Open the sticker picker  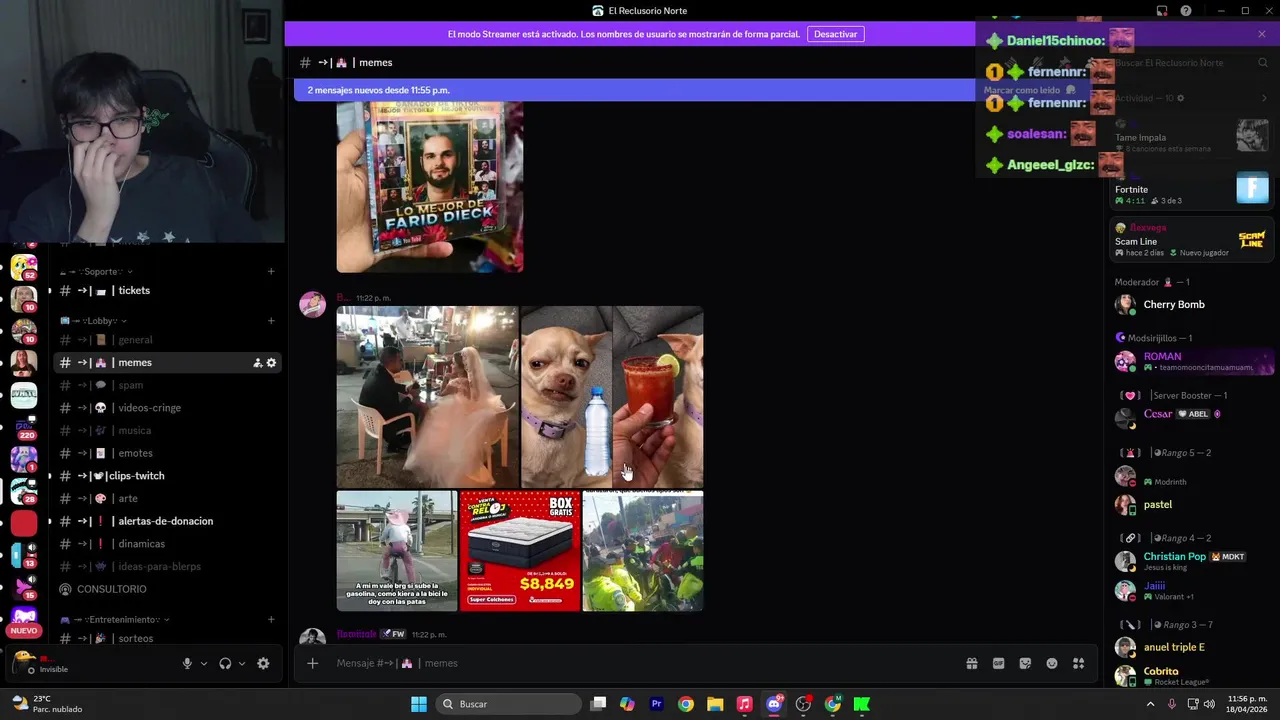coord(1025,663)
